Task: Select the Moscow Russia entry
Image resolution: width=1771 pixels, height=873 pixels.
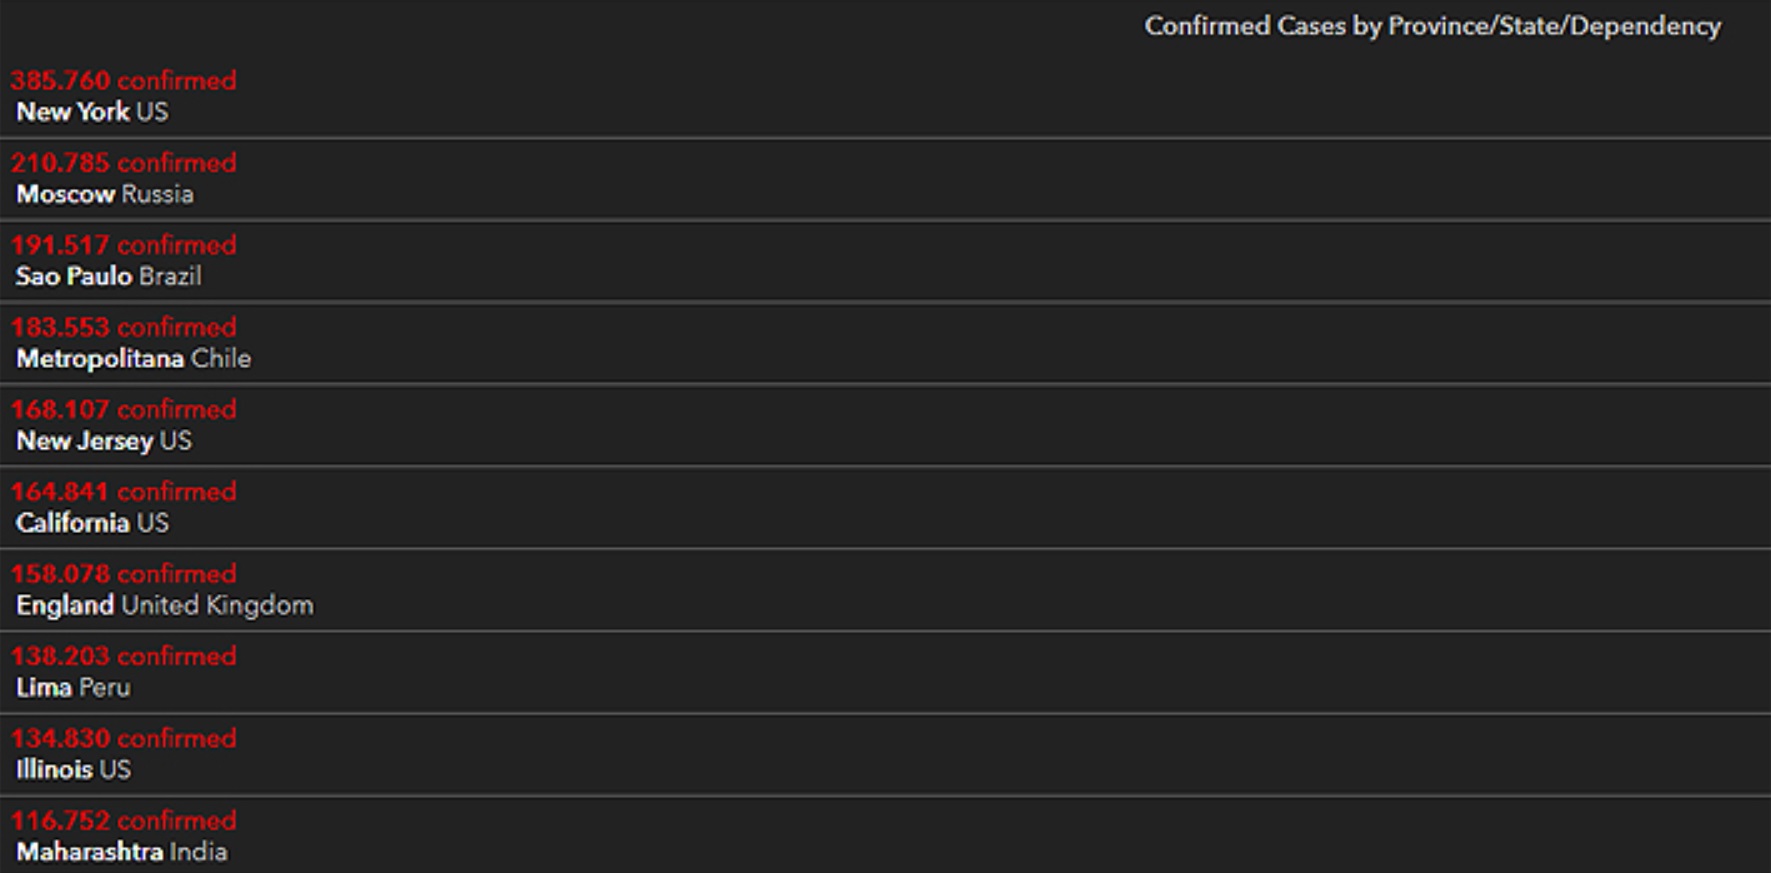Action: coord(105,194)
